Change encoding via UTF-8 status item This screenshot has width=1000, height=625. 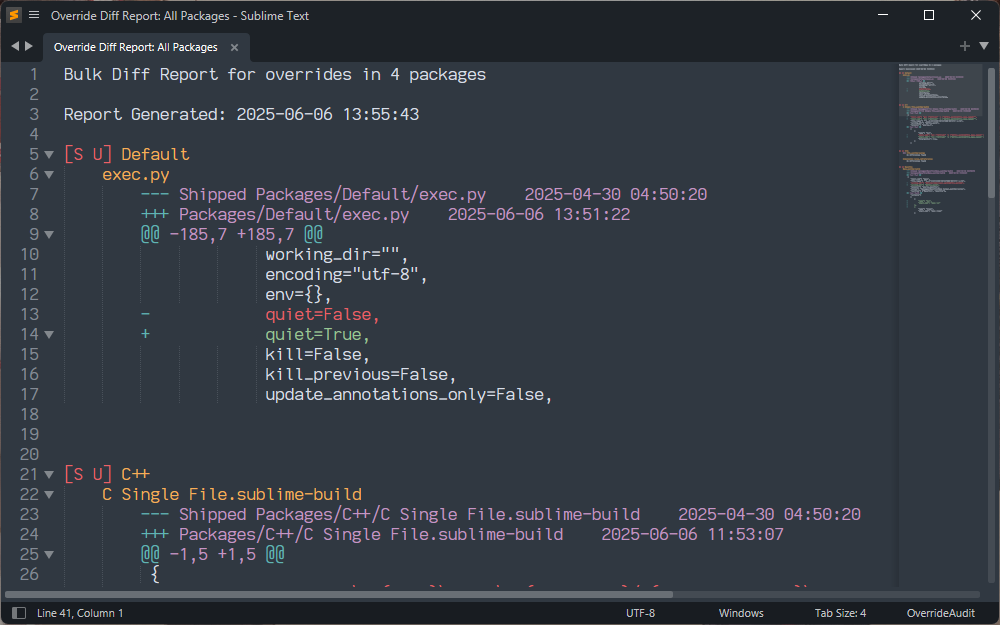pyautogui.click(x=640, y=613)
